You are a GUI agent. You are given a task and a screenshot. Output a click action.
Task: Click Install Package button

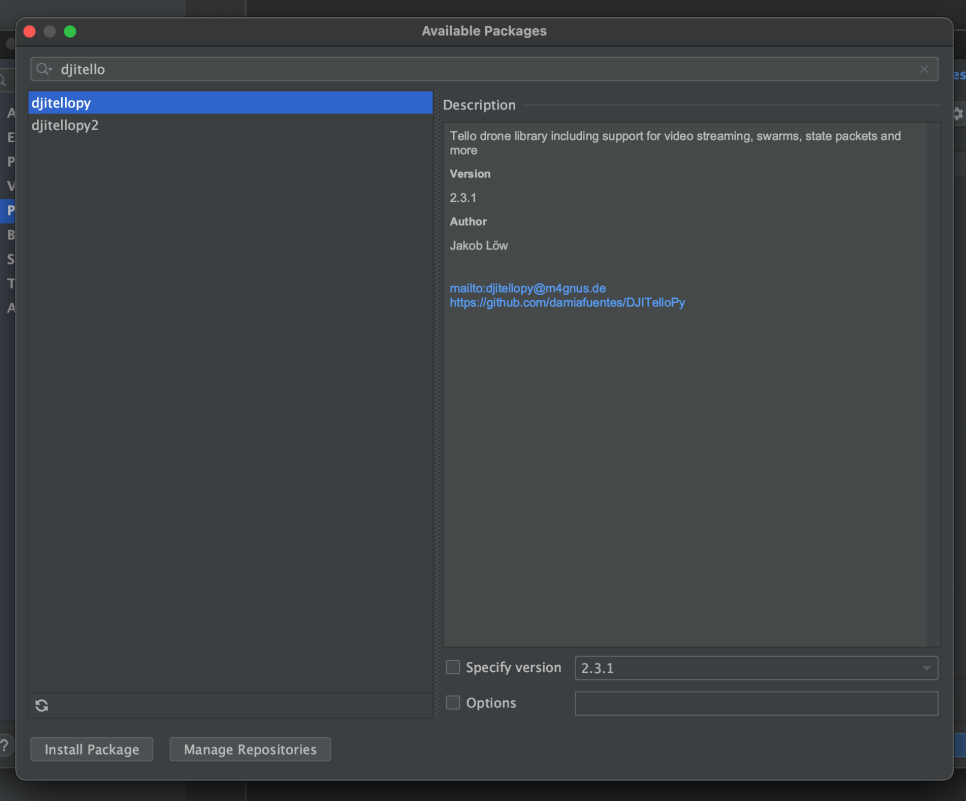click(92, 749)
